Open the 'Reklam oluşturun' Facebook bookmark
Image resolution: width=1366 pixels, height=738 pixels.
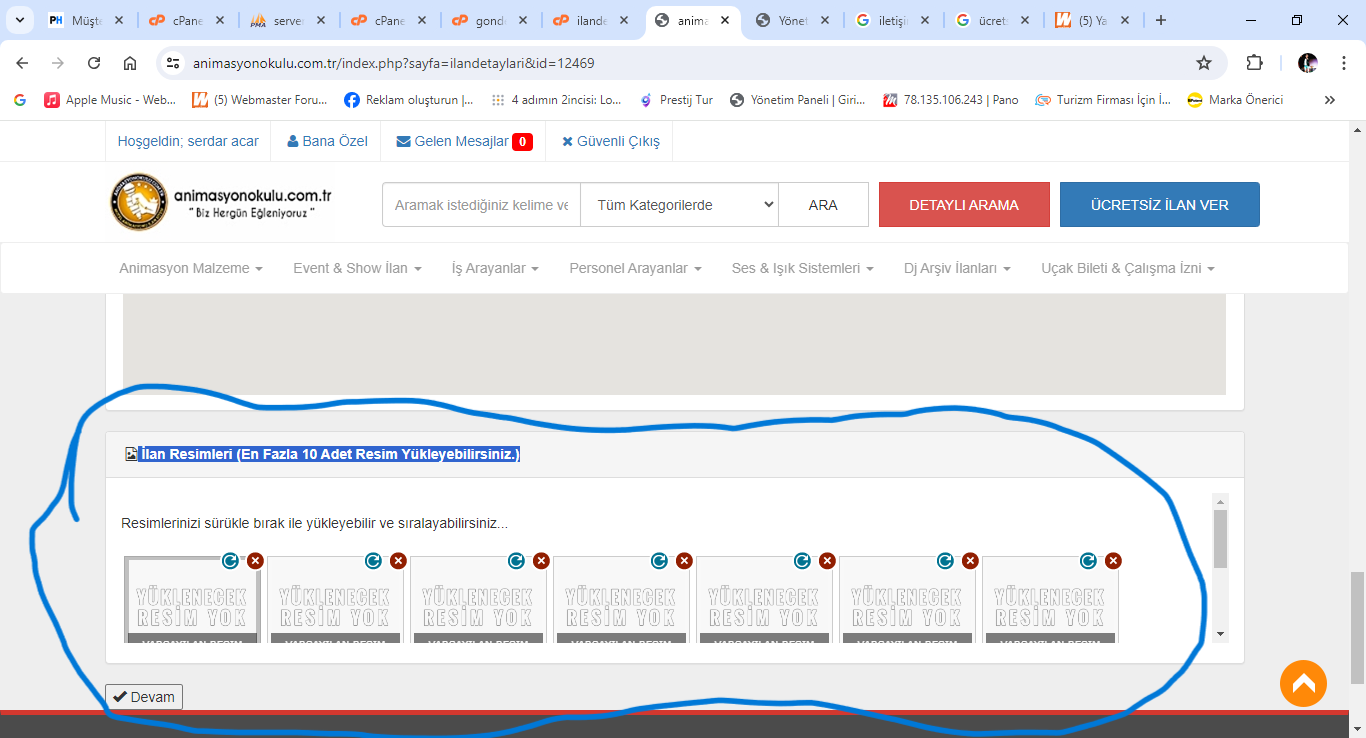point(408,100)
